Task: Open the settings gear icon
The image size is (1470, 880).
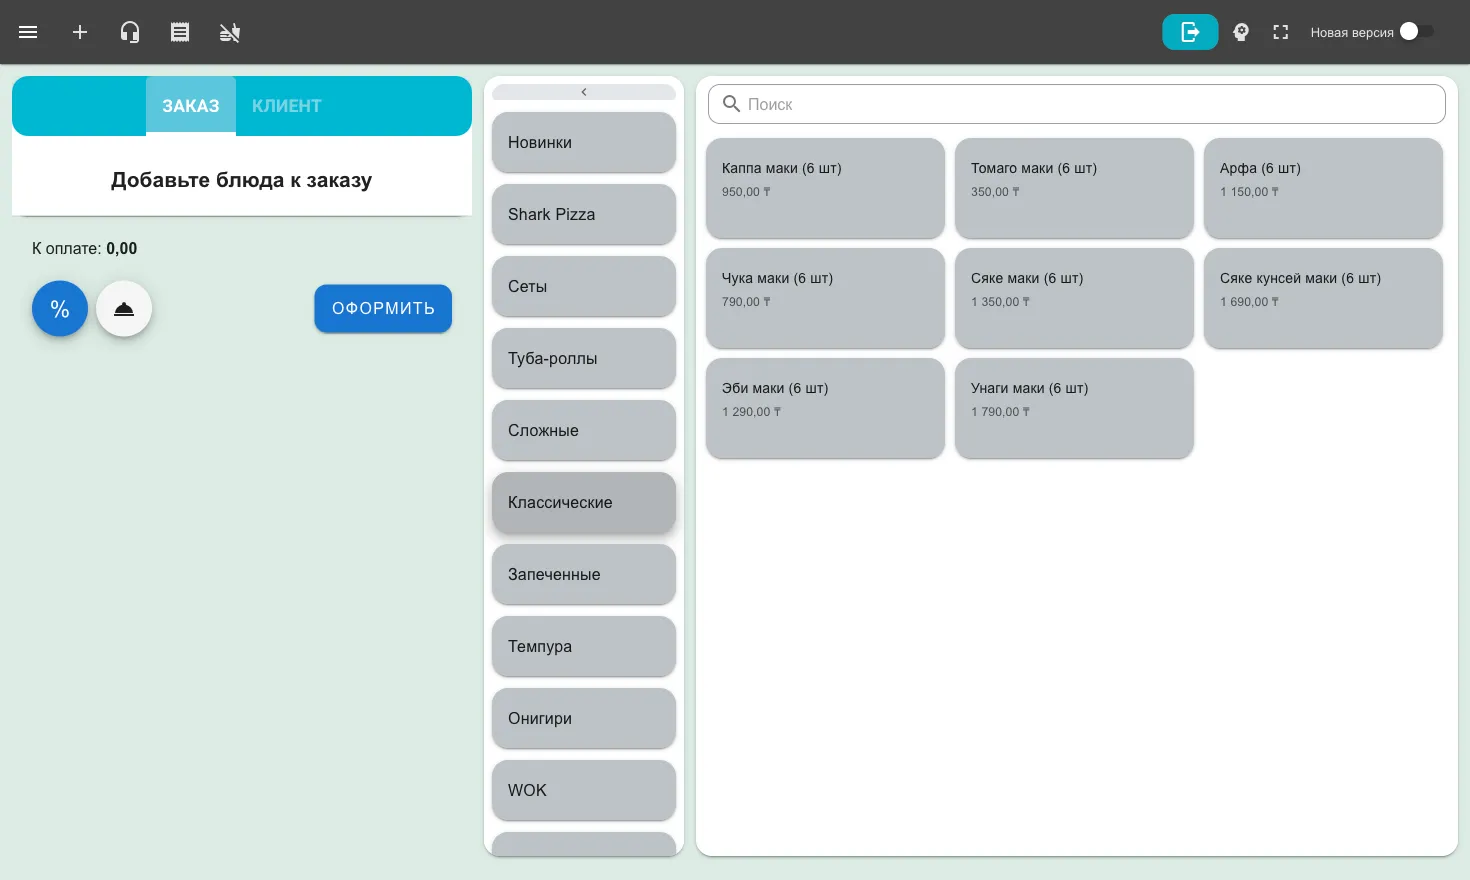Action: coord(1241,32)
